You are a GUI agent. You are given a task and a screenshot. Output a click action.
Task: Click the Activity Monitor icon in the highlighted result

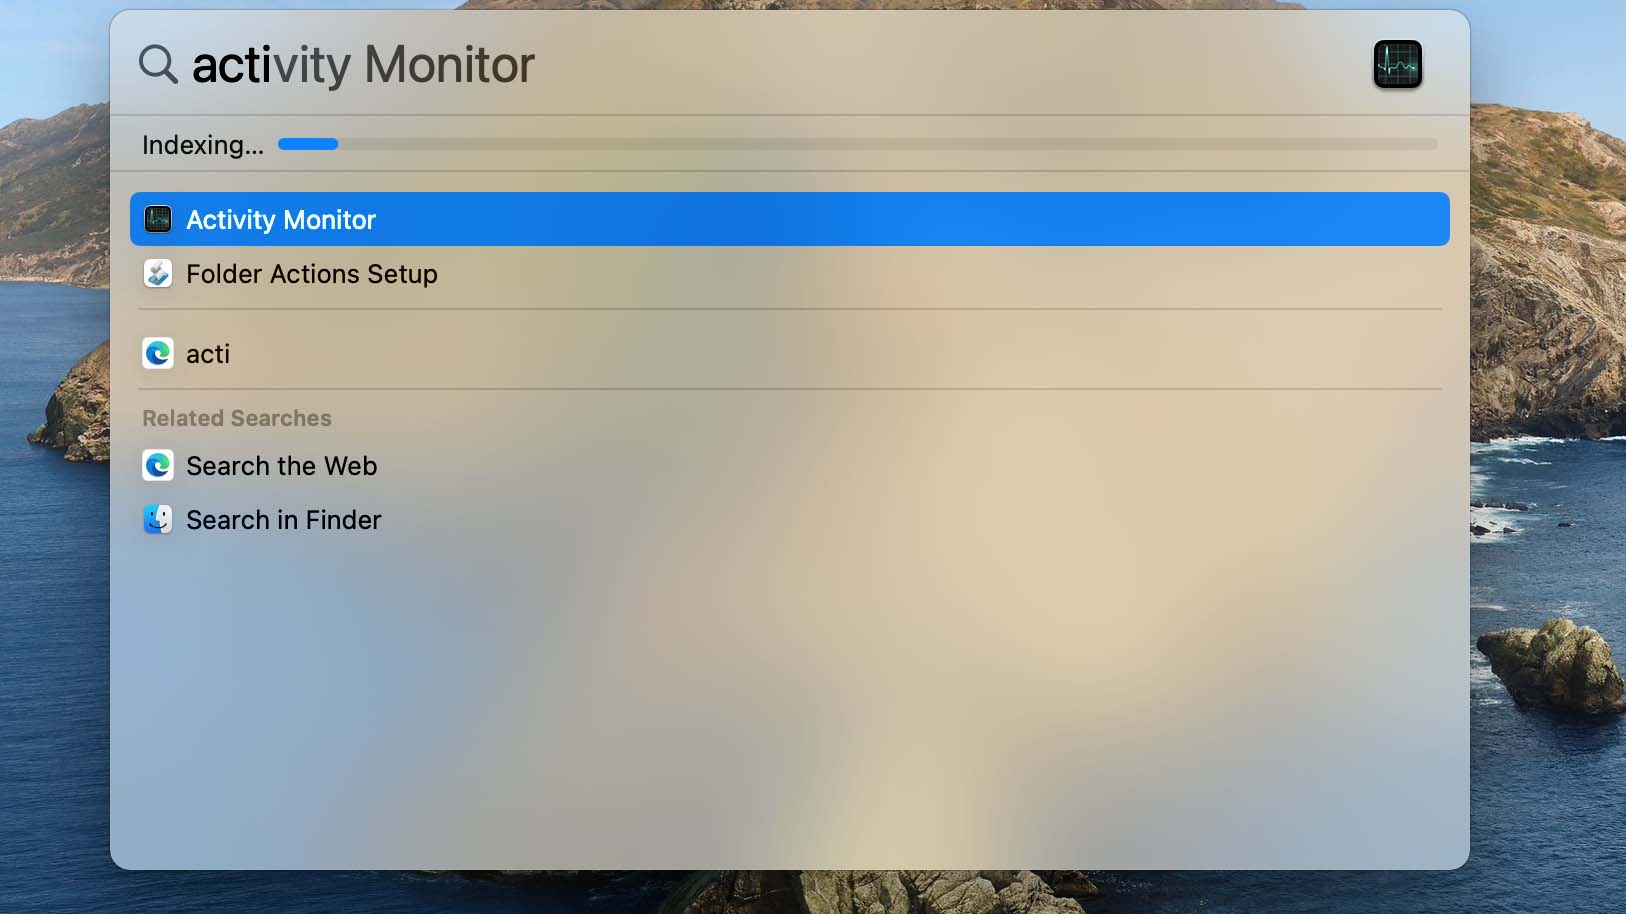click(158, 219)
